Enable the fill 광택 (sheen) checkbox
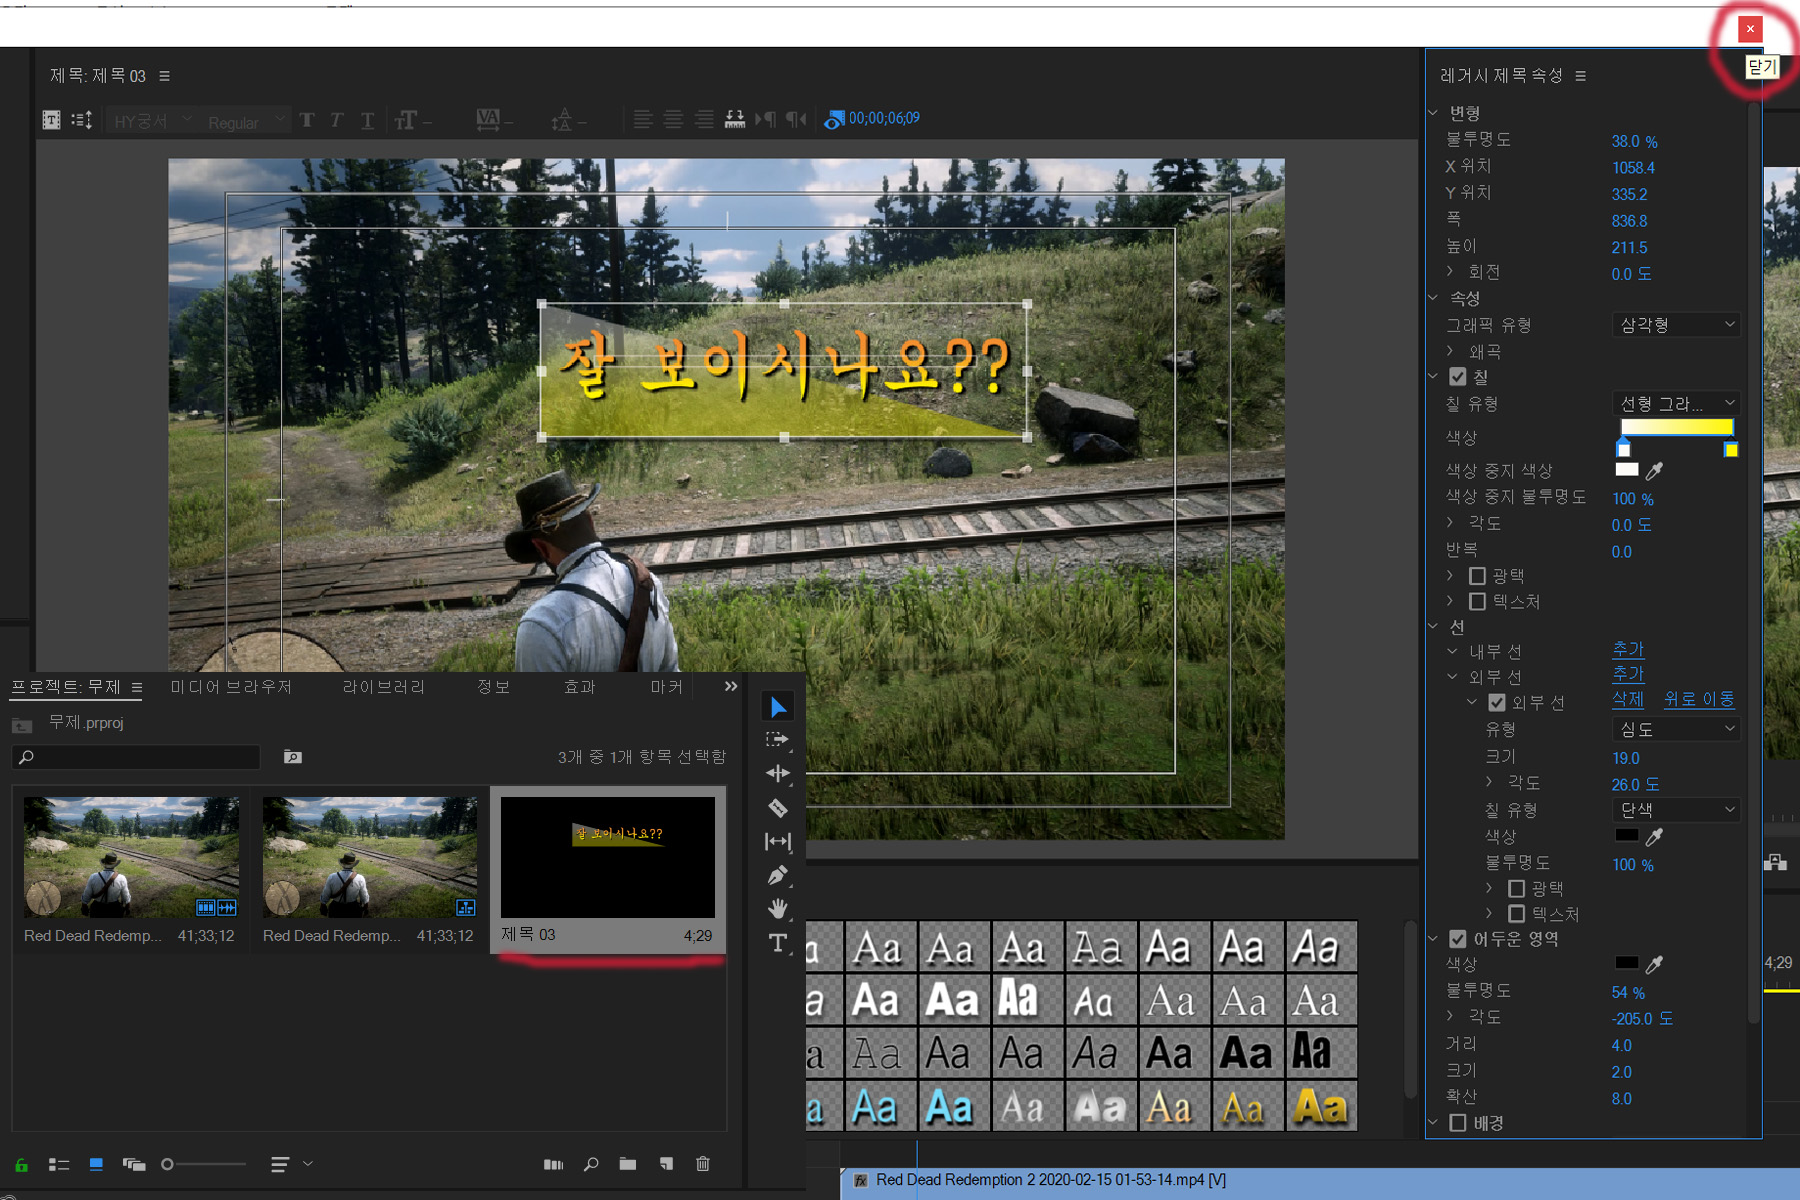This screenshot has height=1200, width=1800. [1477, 576]
